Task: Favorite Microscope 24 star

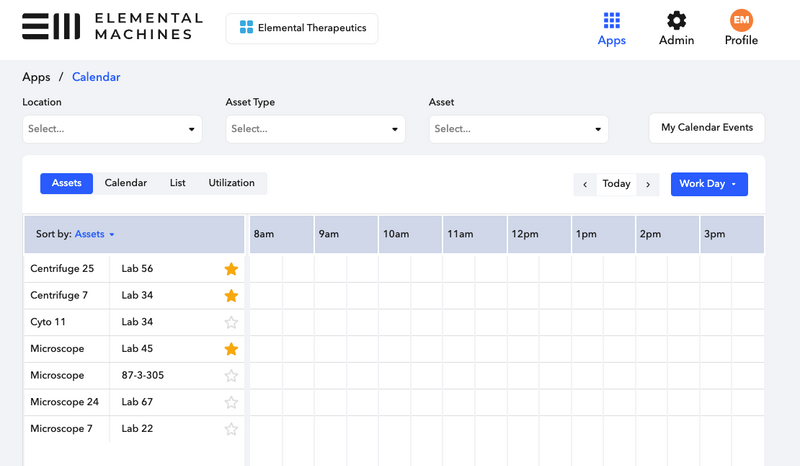Action: (x=231, y=402)
